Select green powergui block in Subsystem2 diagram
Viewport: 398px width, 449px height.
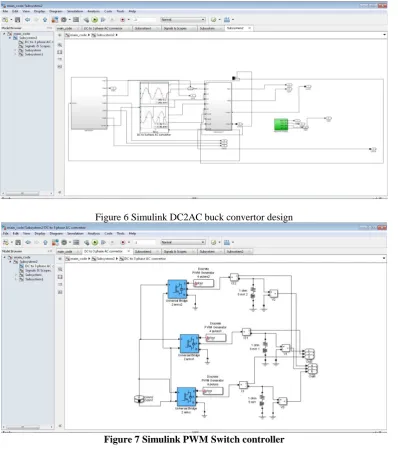point(281,125)
